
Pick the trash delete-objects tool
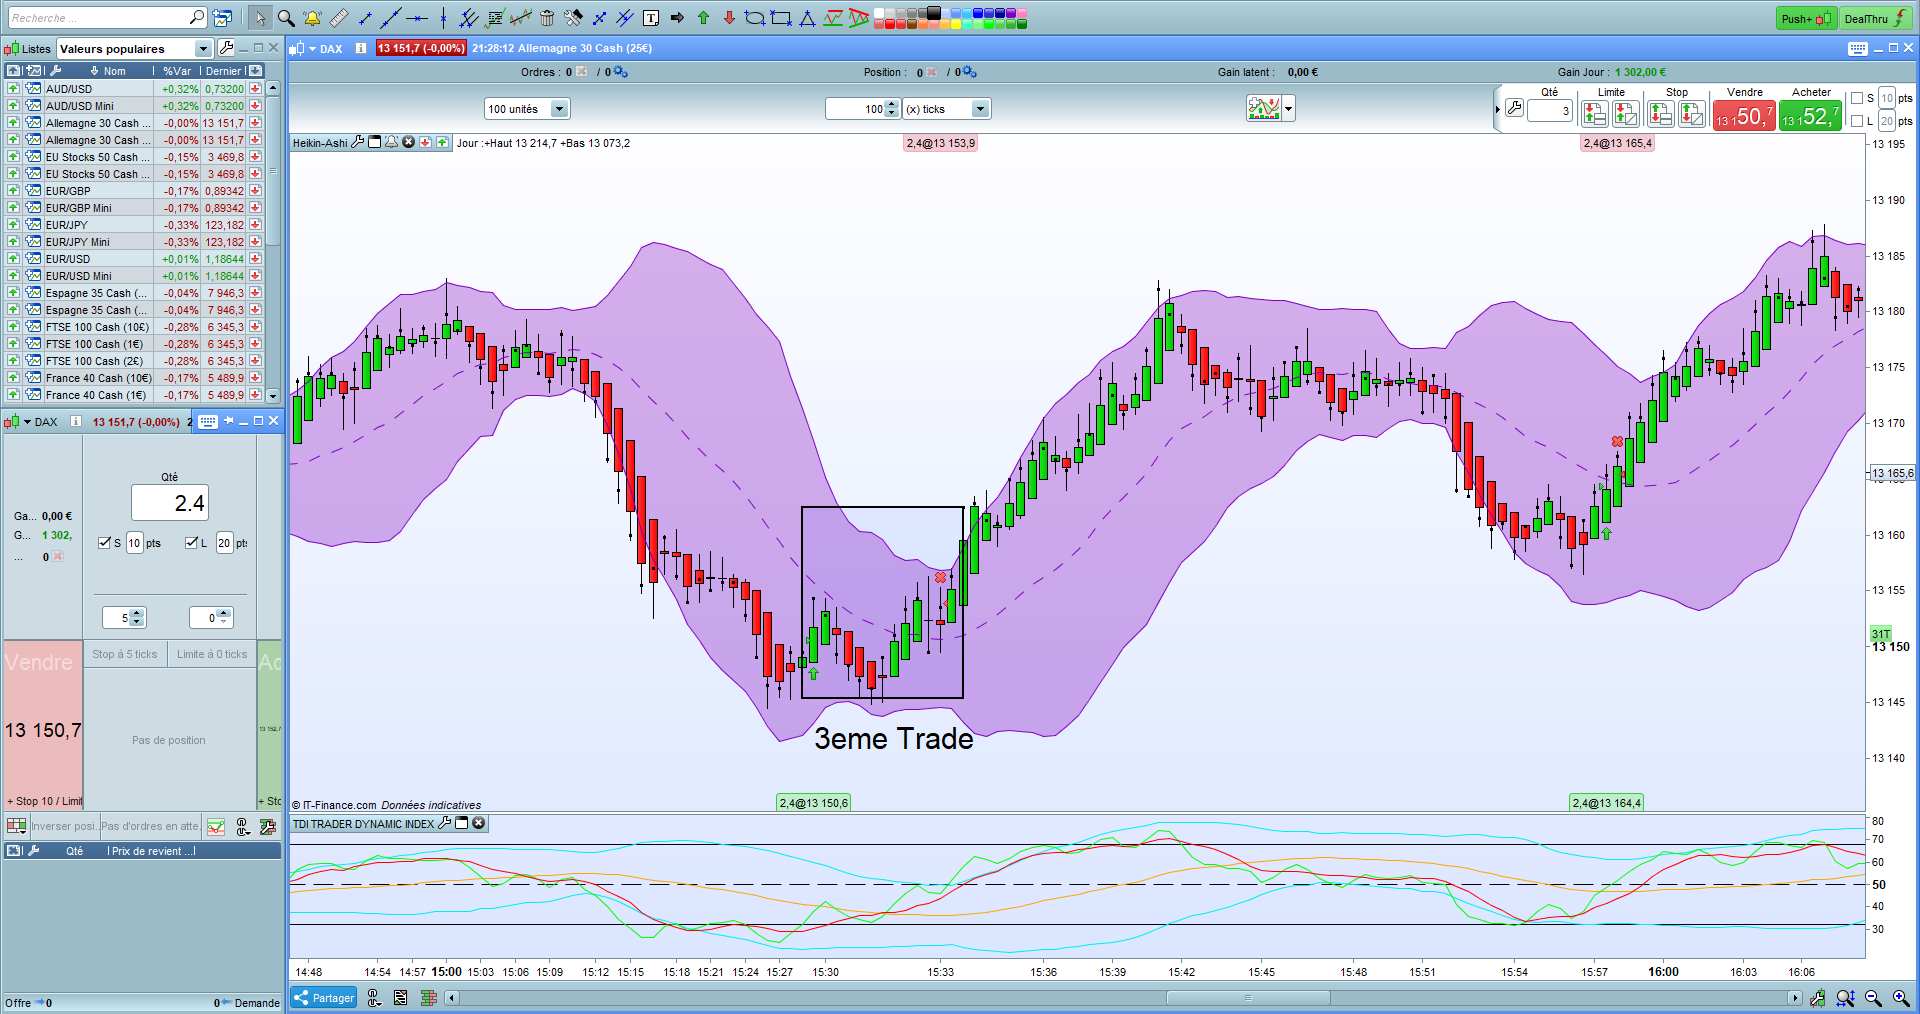546,18
